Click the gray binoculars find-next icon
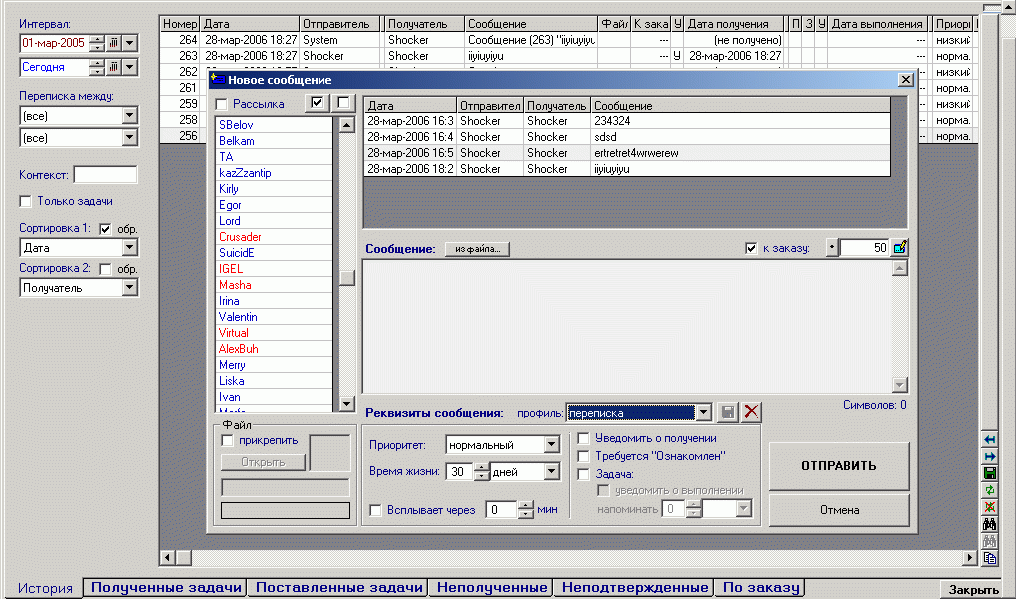Image resolution: width=1016 pixels, height=599 pixels. pyautogui.click(x=989, y=541)
